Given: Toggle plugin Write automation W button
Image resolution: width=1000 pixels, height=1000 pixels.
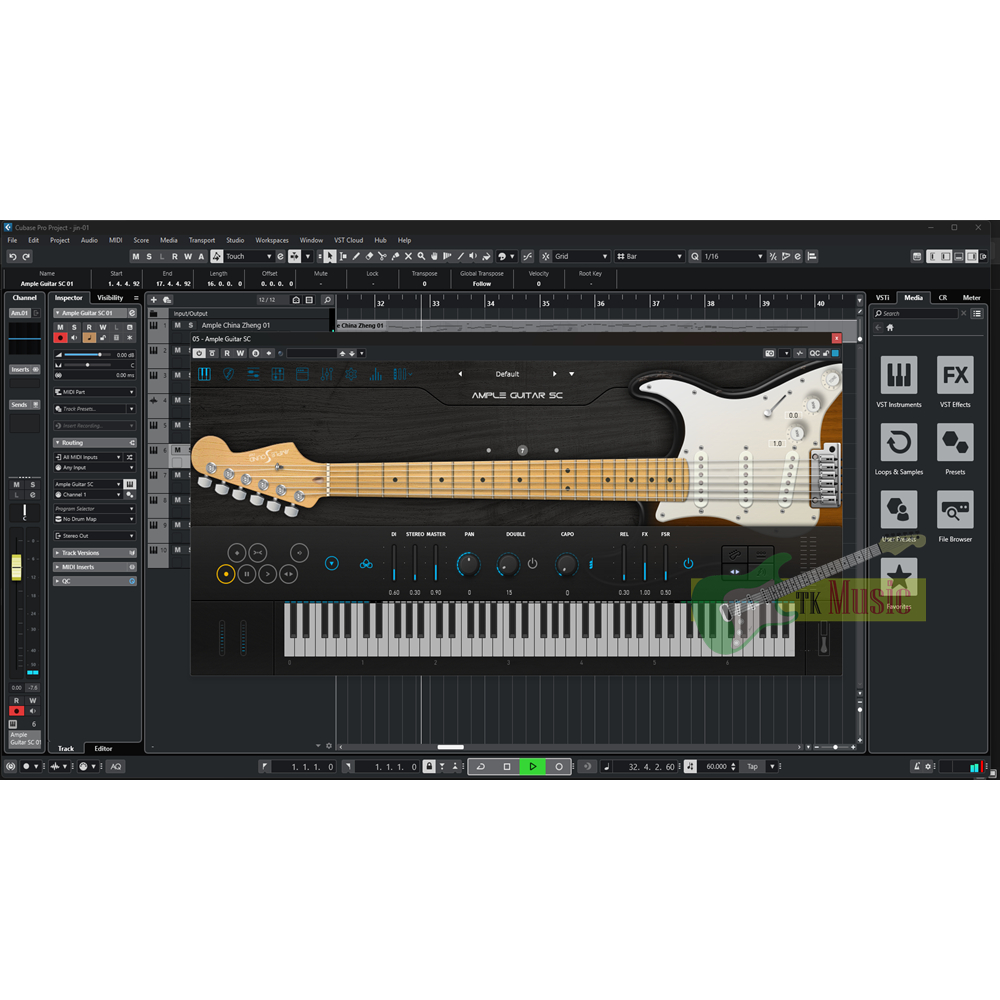Looking at the screenshot, I should 240,353.
